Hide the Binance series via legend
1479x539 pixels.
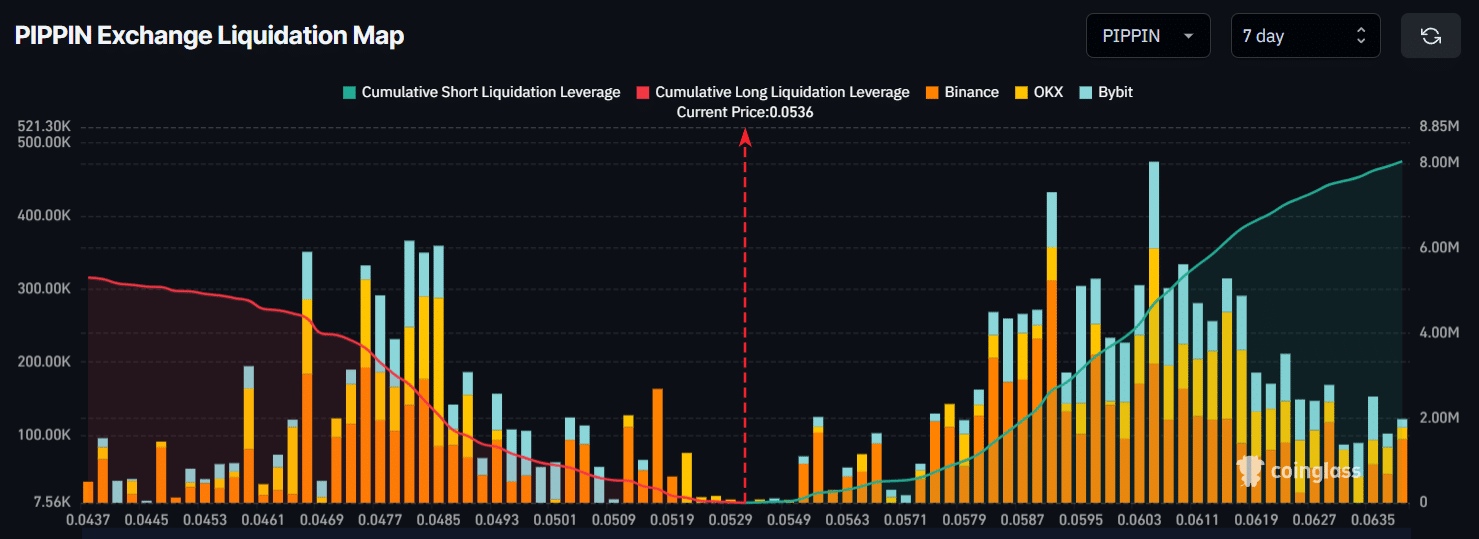971,92
